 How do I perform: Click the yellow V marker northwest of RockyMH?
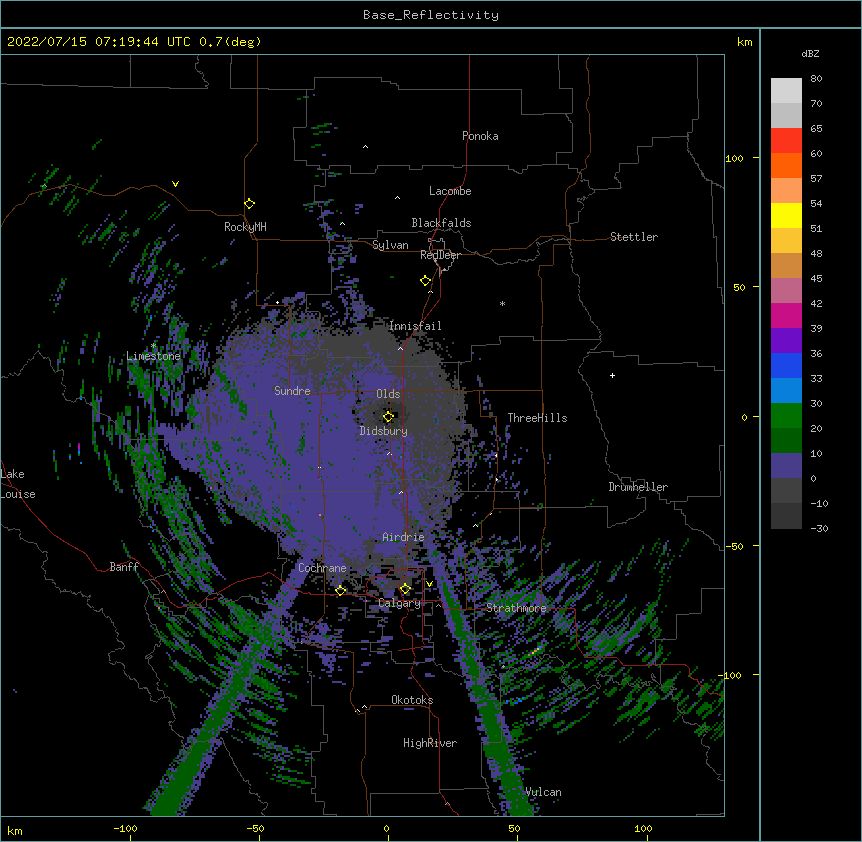(x=175, y=184)
